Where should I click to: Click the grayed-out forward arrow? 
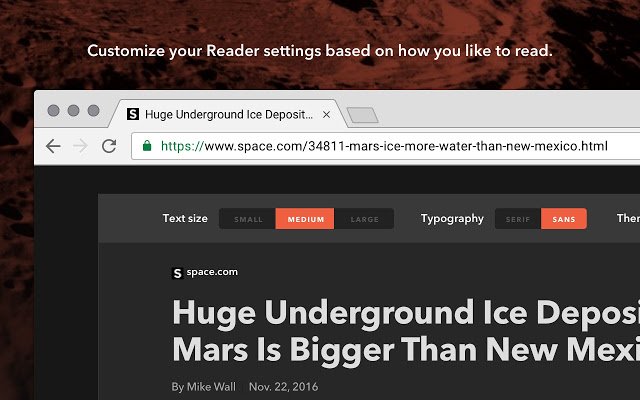[81, 146]
